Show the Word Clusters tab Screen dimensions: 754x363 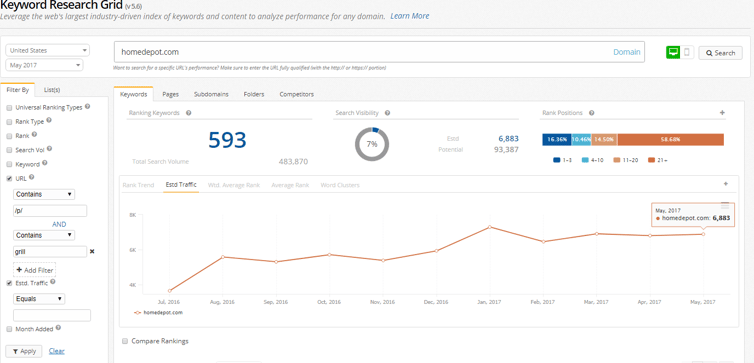340,185
